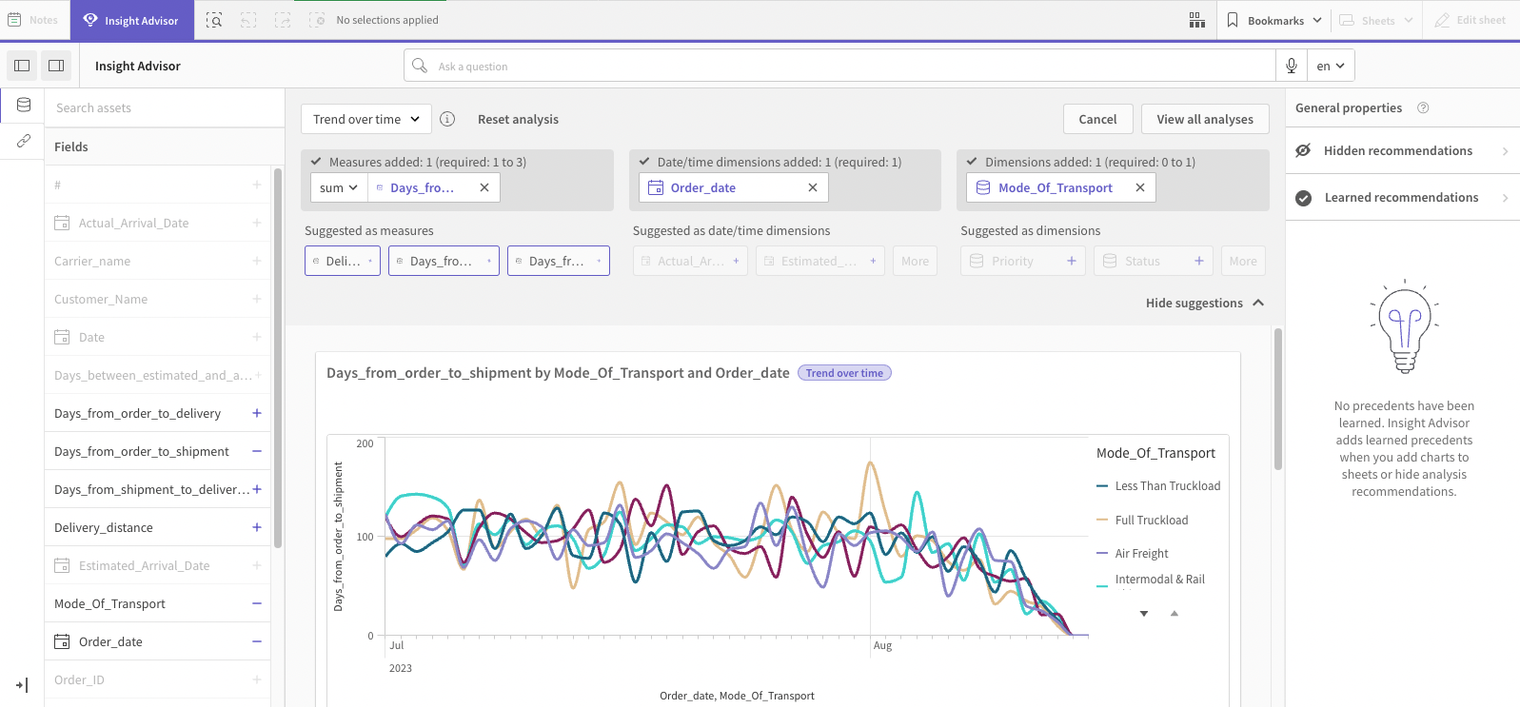Select Intermodal & Rail legend entry

[x=1151, y=580]
